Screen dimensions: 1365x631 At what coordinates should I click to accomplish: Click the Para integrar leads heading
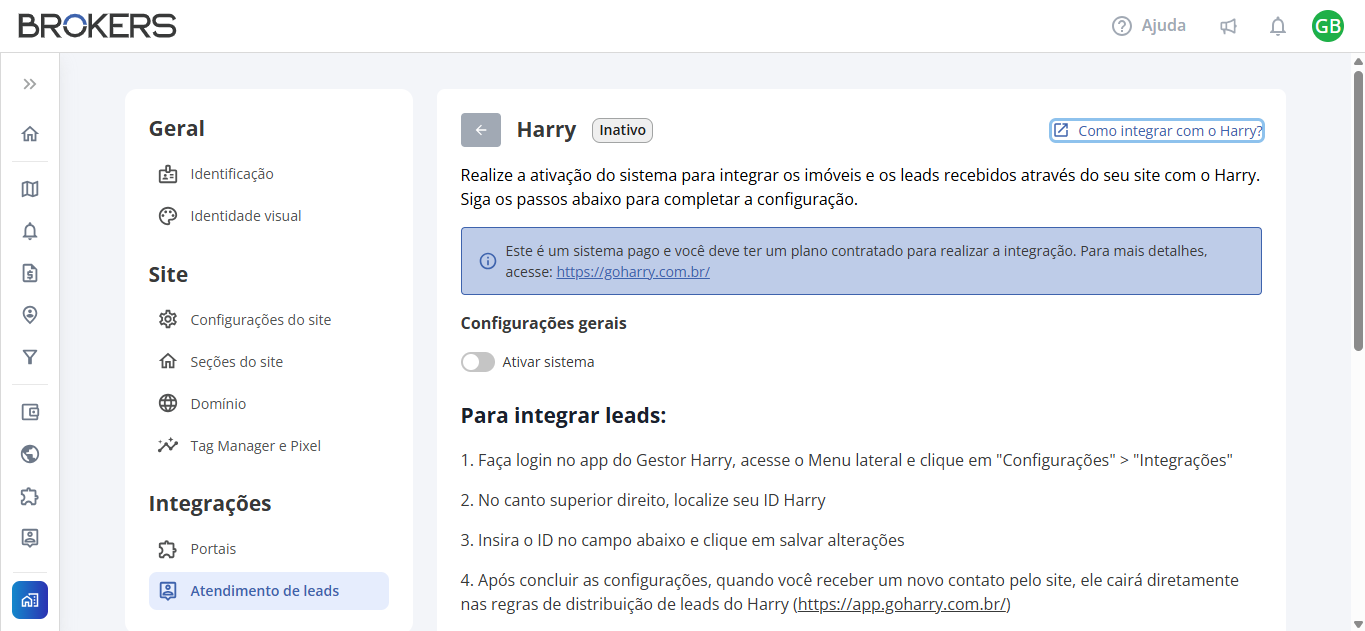pyautogui.click(x=564, y=415)
